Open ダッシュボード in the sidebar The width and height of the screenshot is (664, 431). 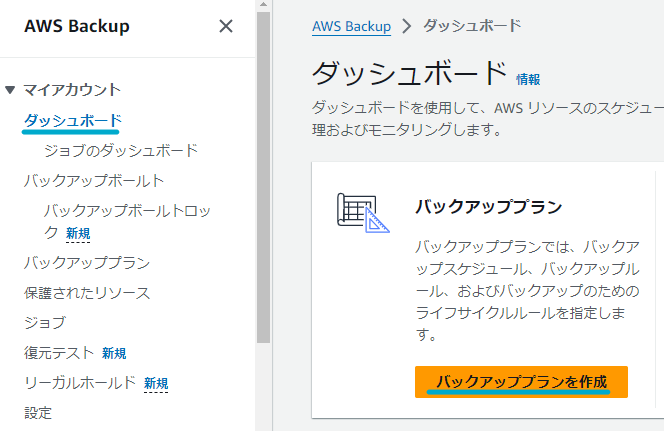point(73,120)
